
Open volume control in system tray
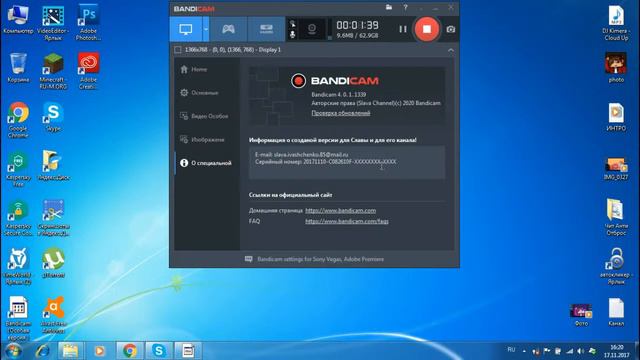(x=580, y=351)
